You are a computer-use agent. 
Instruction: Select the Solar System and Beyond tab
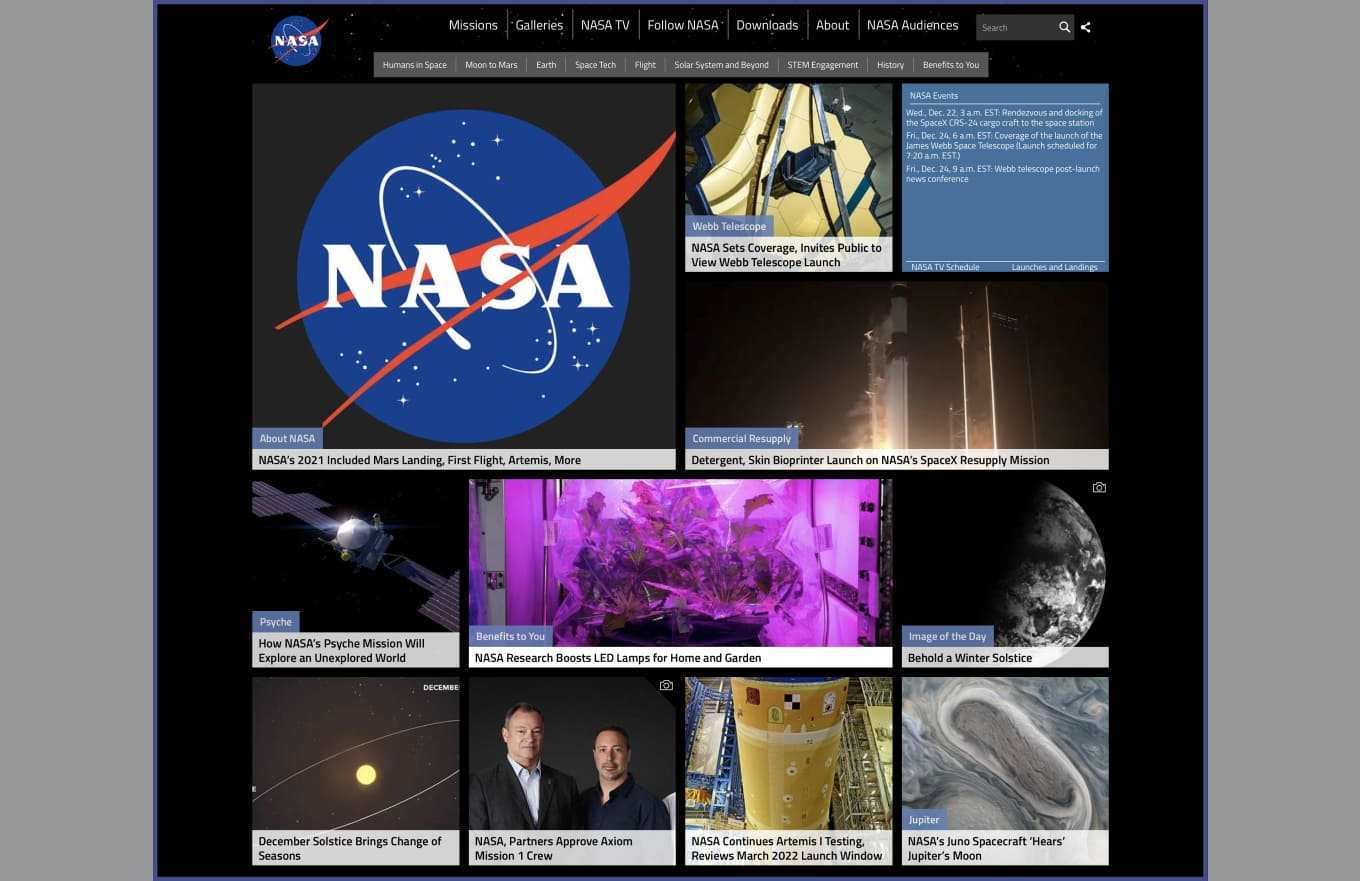pos(721,65)
